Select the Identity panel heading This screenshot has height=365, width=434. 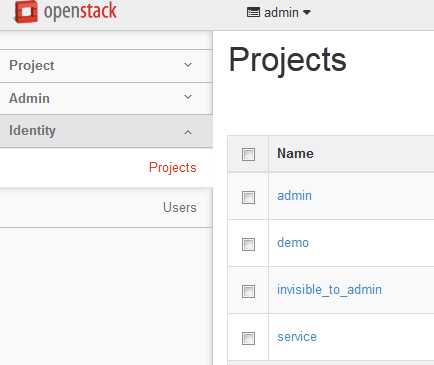point(106,131)
